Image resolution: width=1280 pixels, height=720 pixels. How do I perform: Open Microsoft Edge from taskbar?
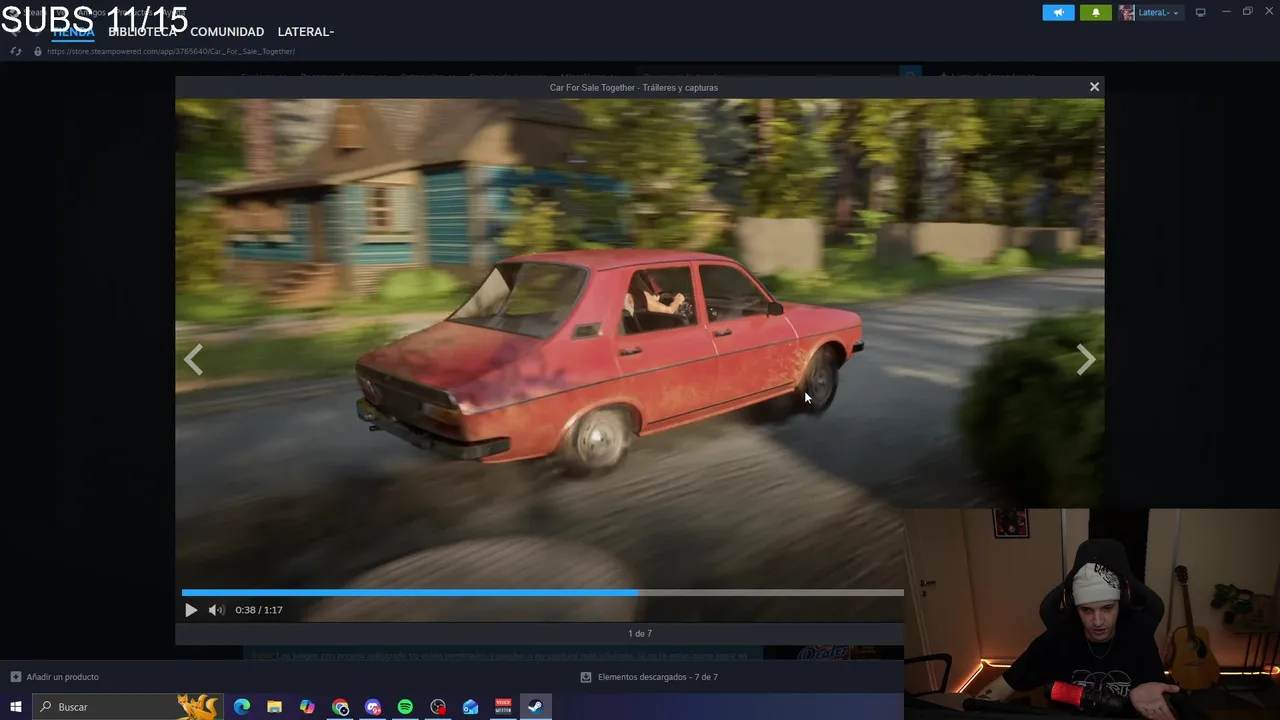(x=242, y=707)
